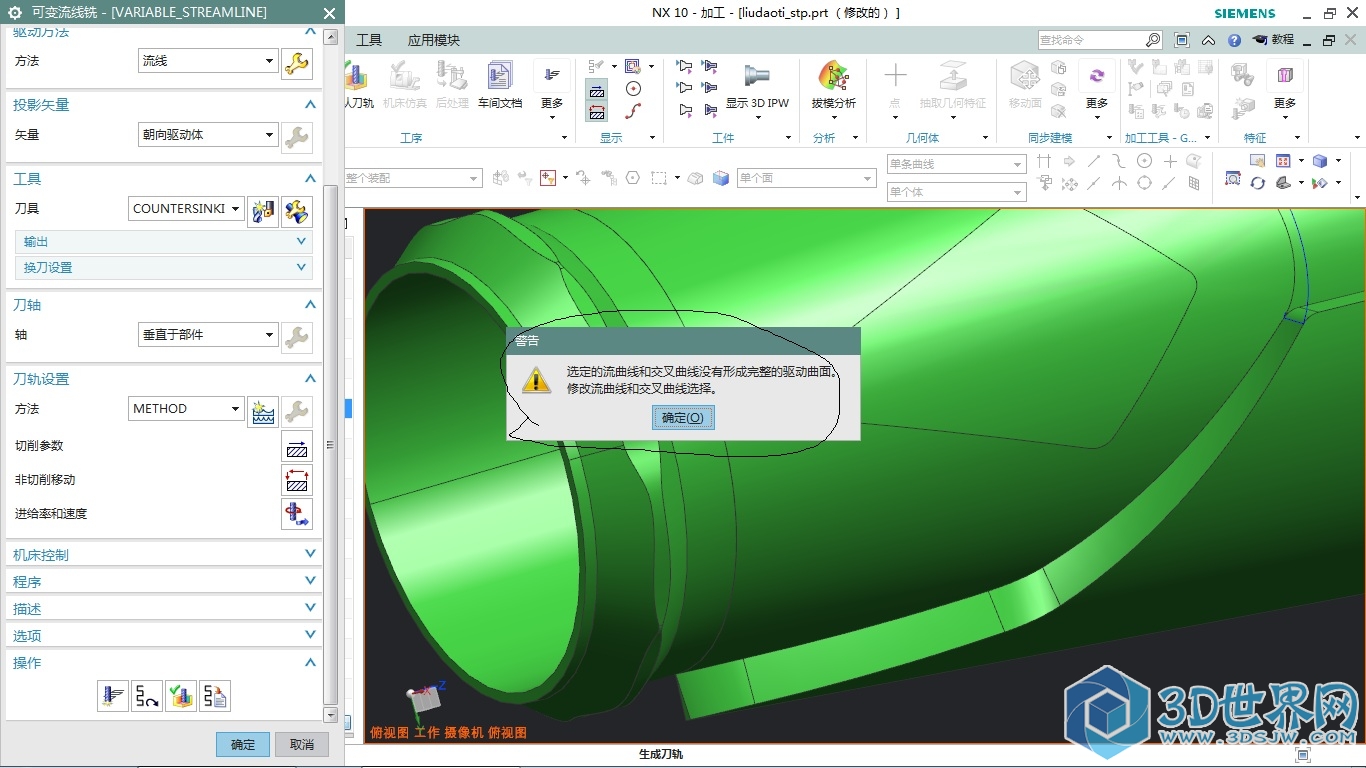
Task: Click 抽取几何特征 extract geometry icon
Action: (x=953, y=85)
